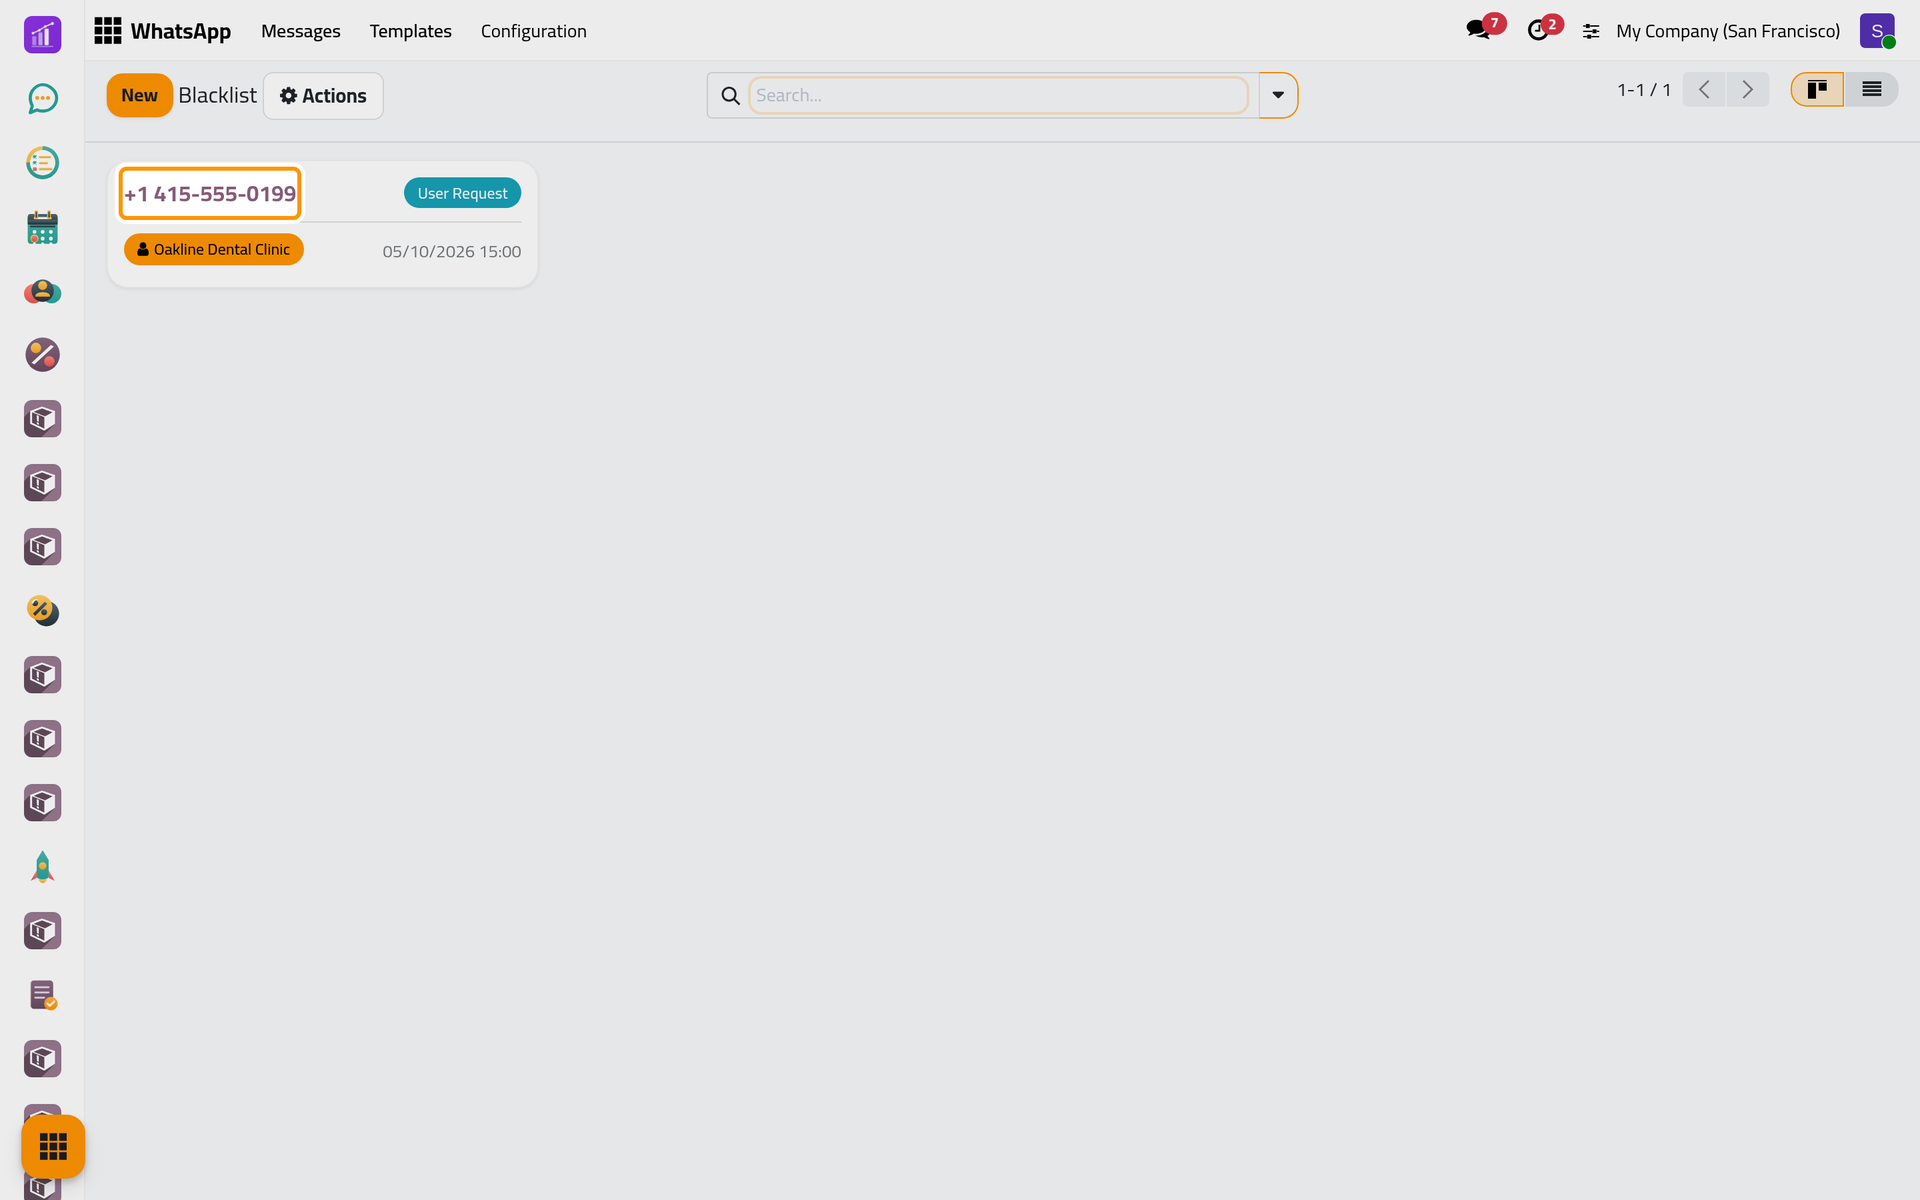Open the Templates menu
Screen dimensions: 1920x1200
tap(410, 31)
